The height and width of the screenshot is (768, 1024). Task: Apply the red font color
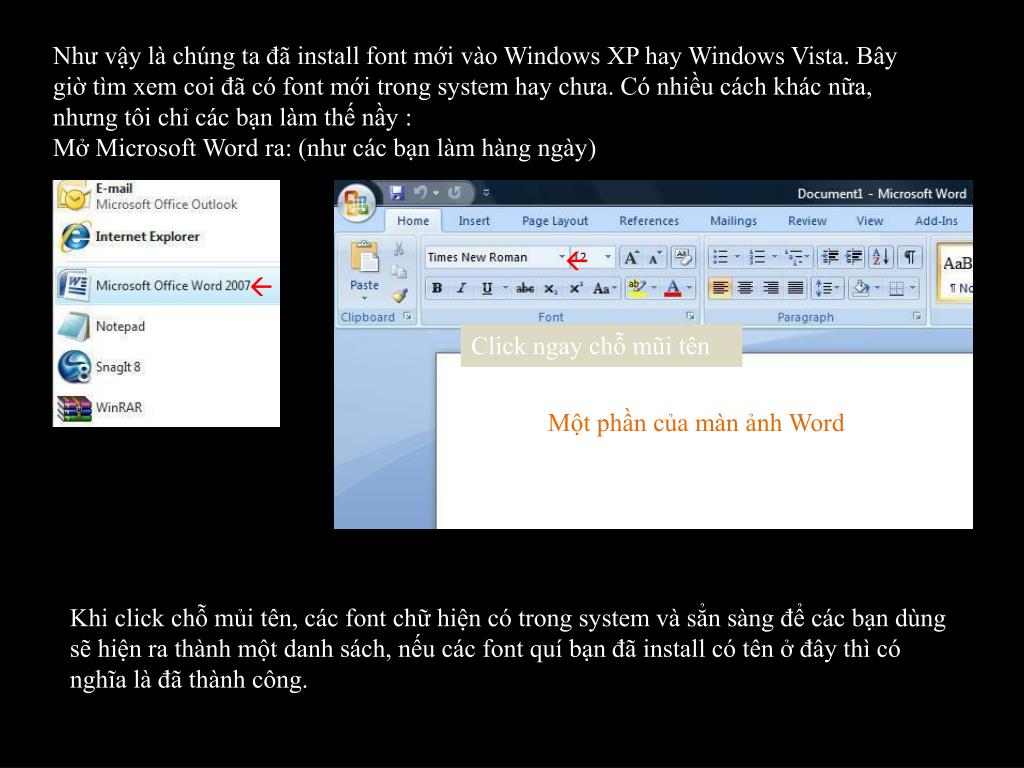coord(673,288)
